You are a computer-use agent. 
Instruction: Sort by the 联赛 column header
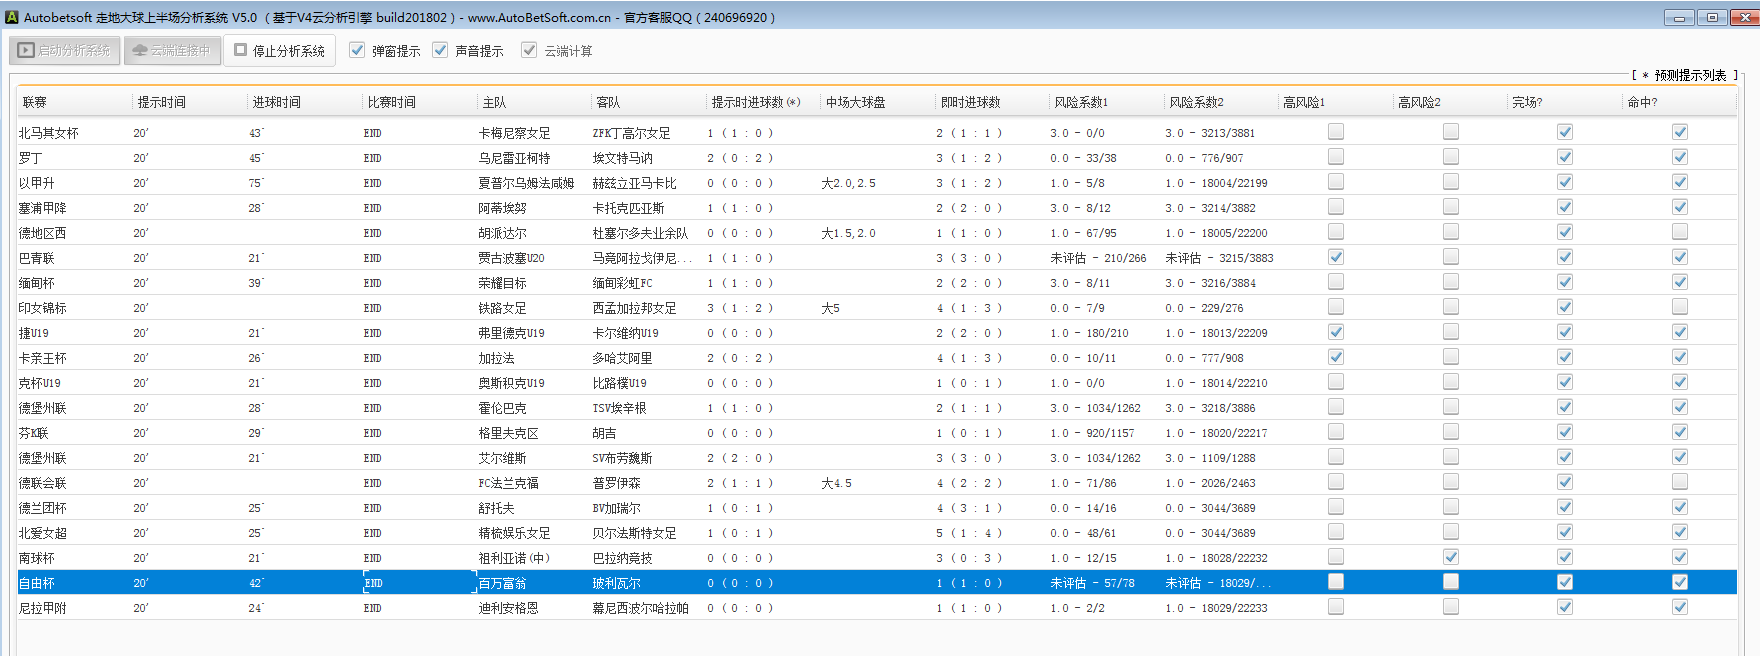click(x=35, y=102)
